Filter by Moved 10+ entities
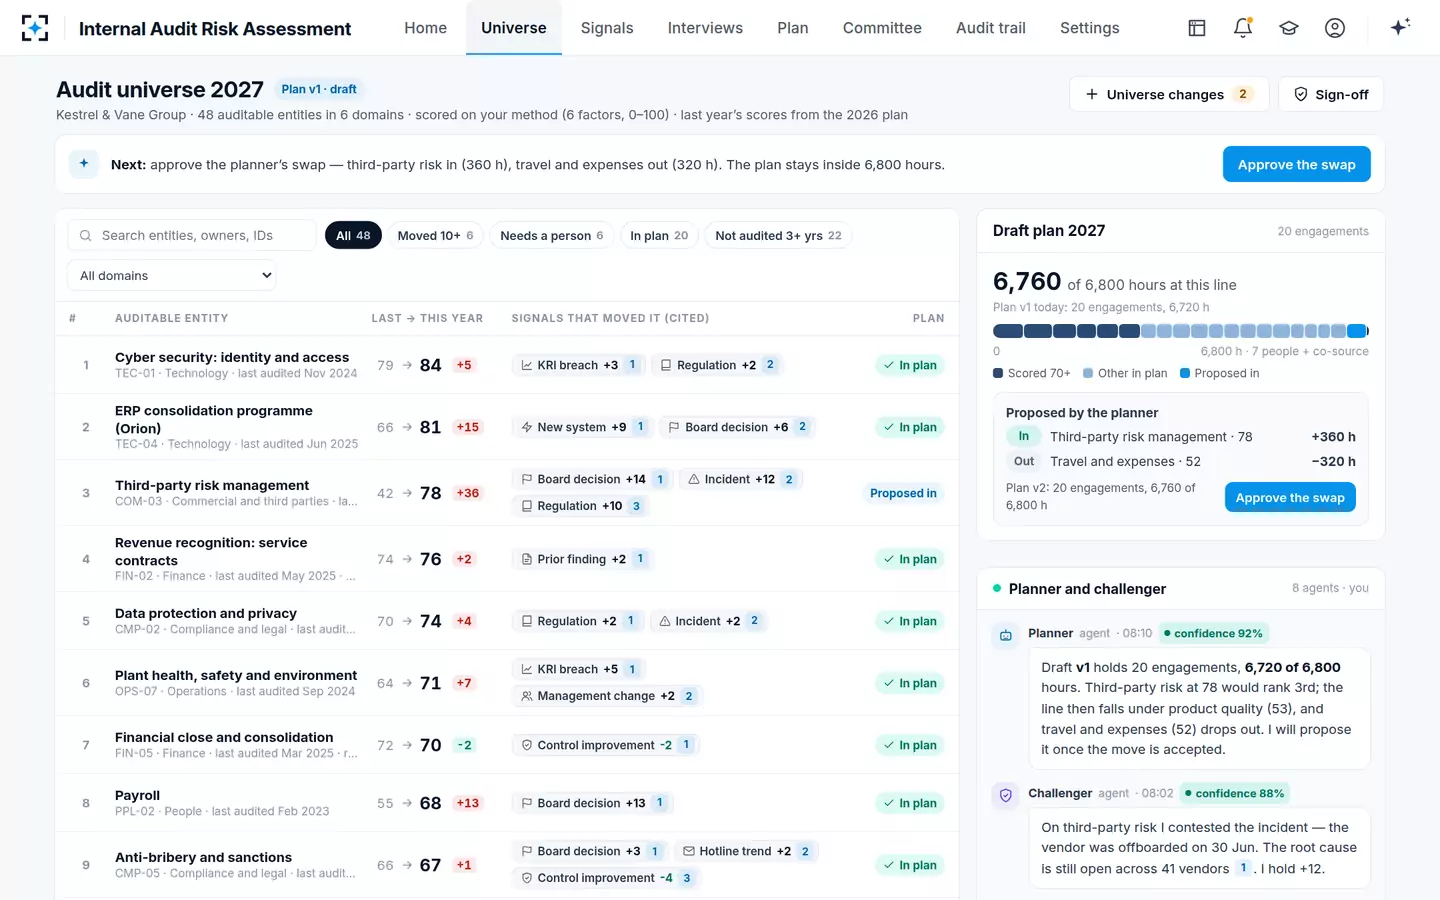1440x900 pixels. tap(435, 236)
